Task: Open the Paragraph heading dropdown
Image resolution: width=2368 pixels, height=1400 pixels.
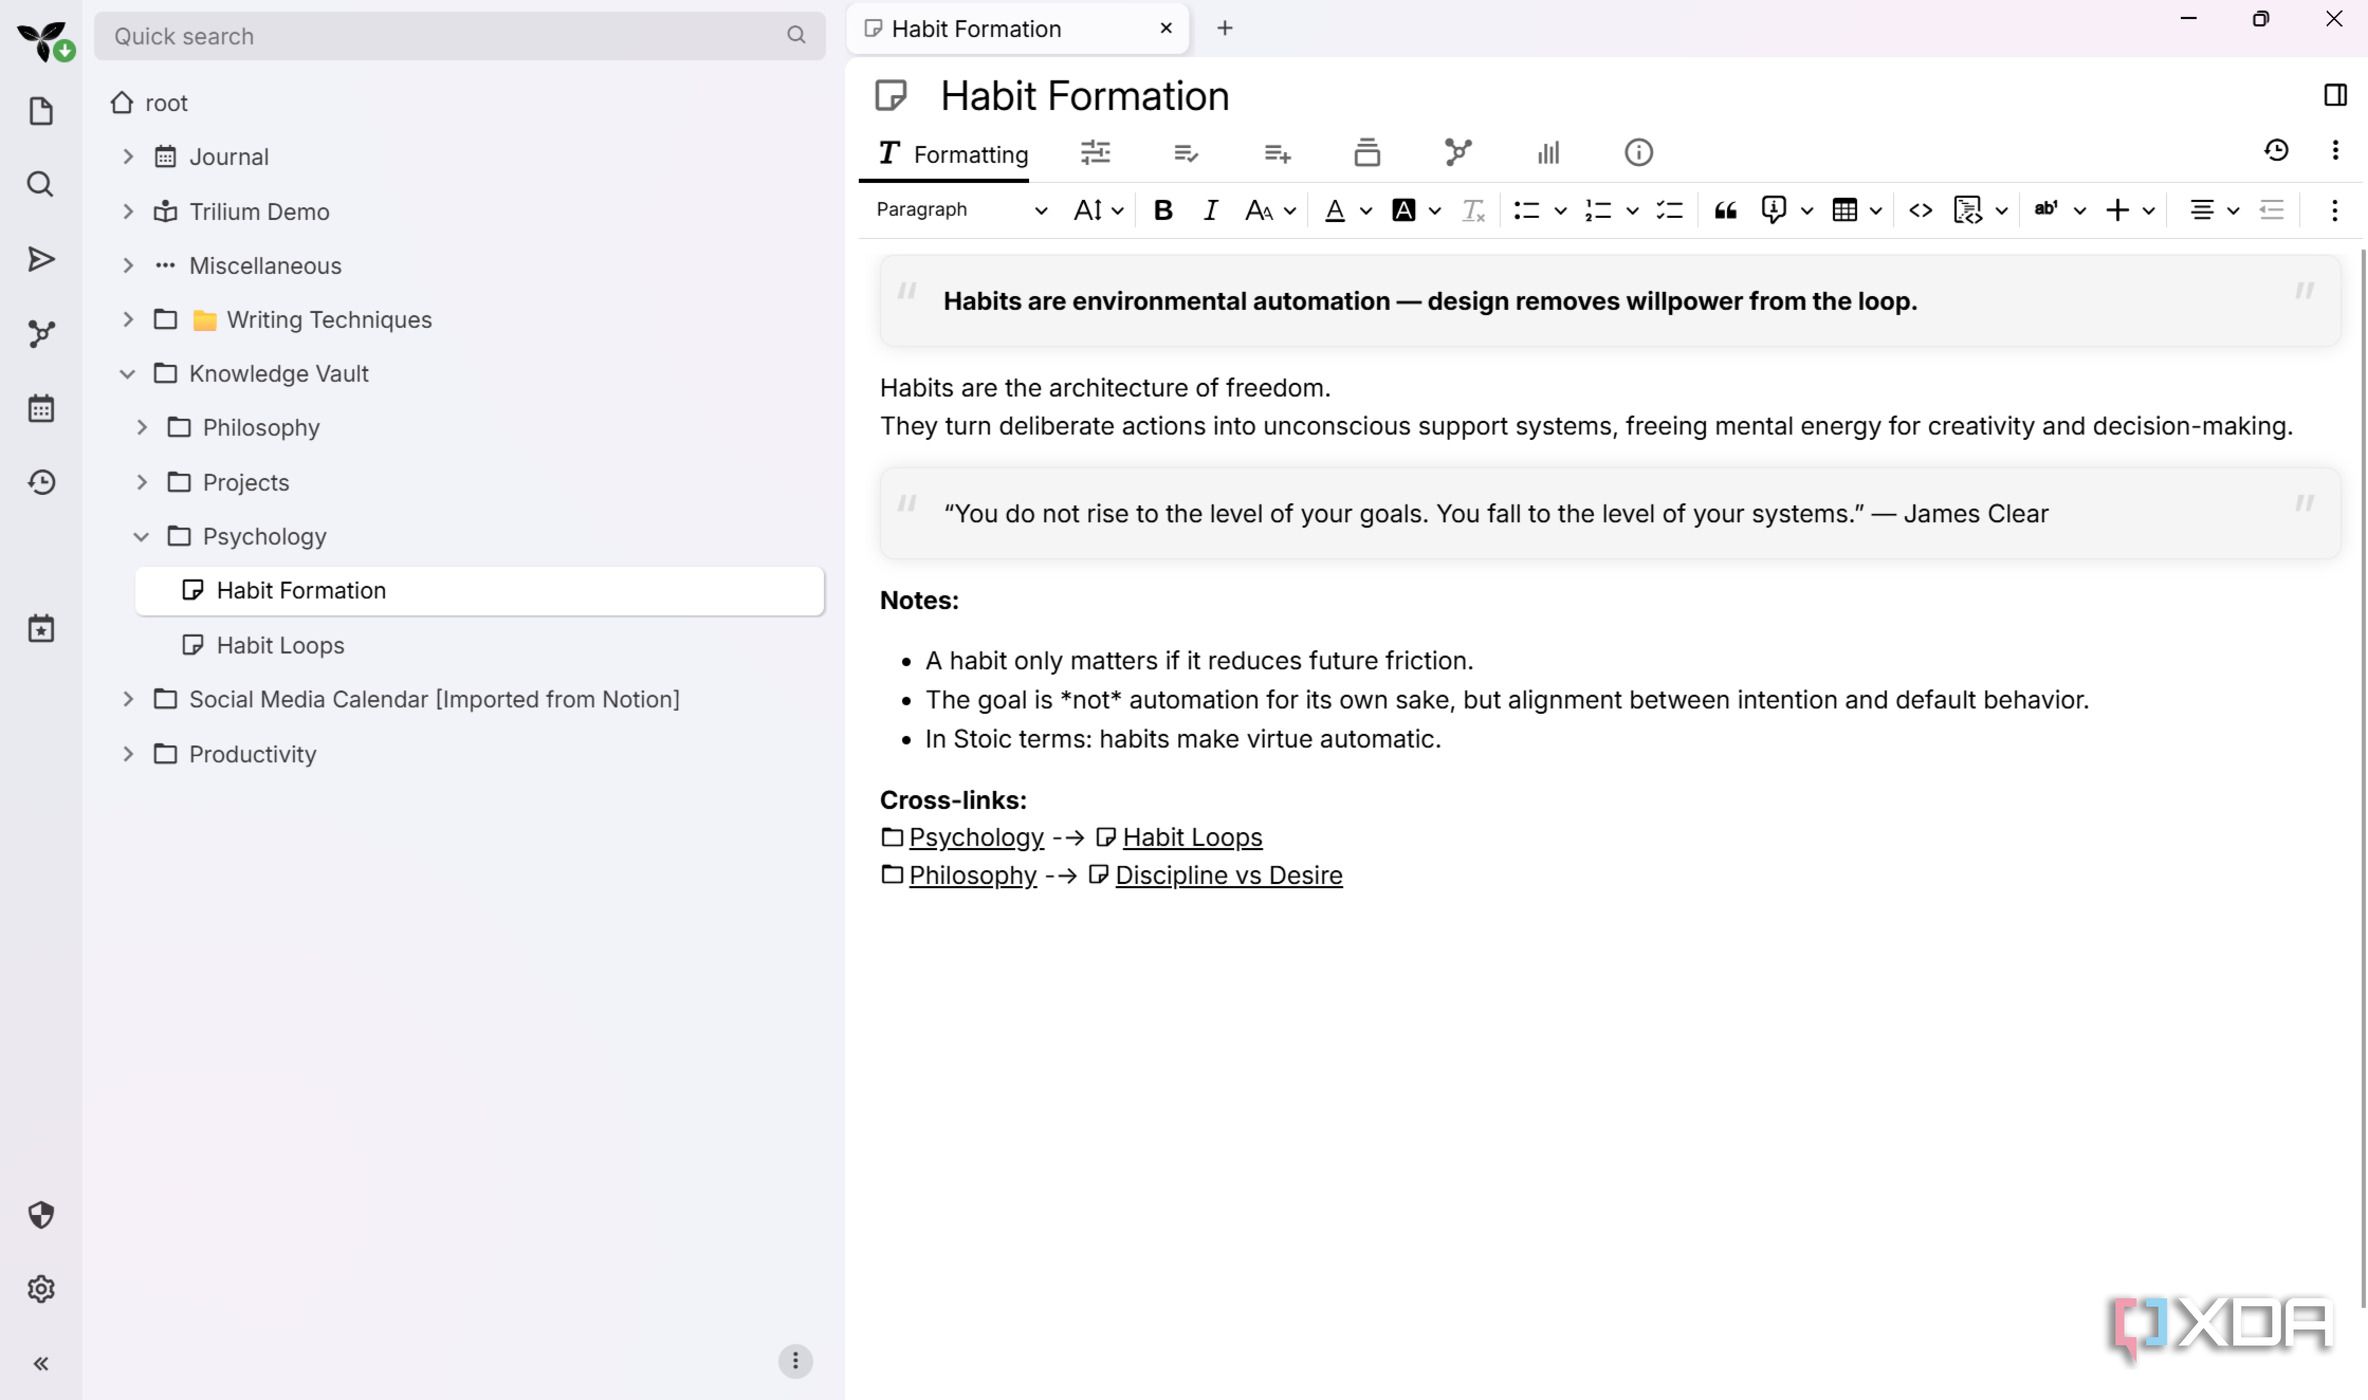Action: (x=960, y=210)
